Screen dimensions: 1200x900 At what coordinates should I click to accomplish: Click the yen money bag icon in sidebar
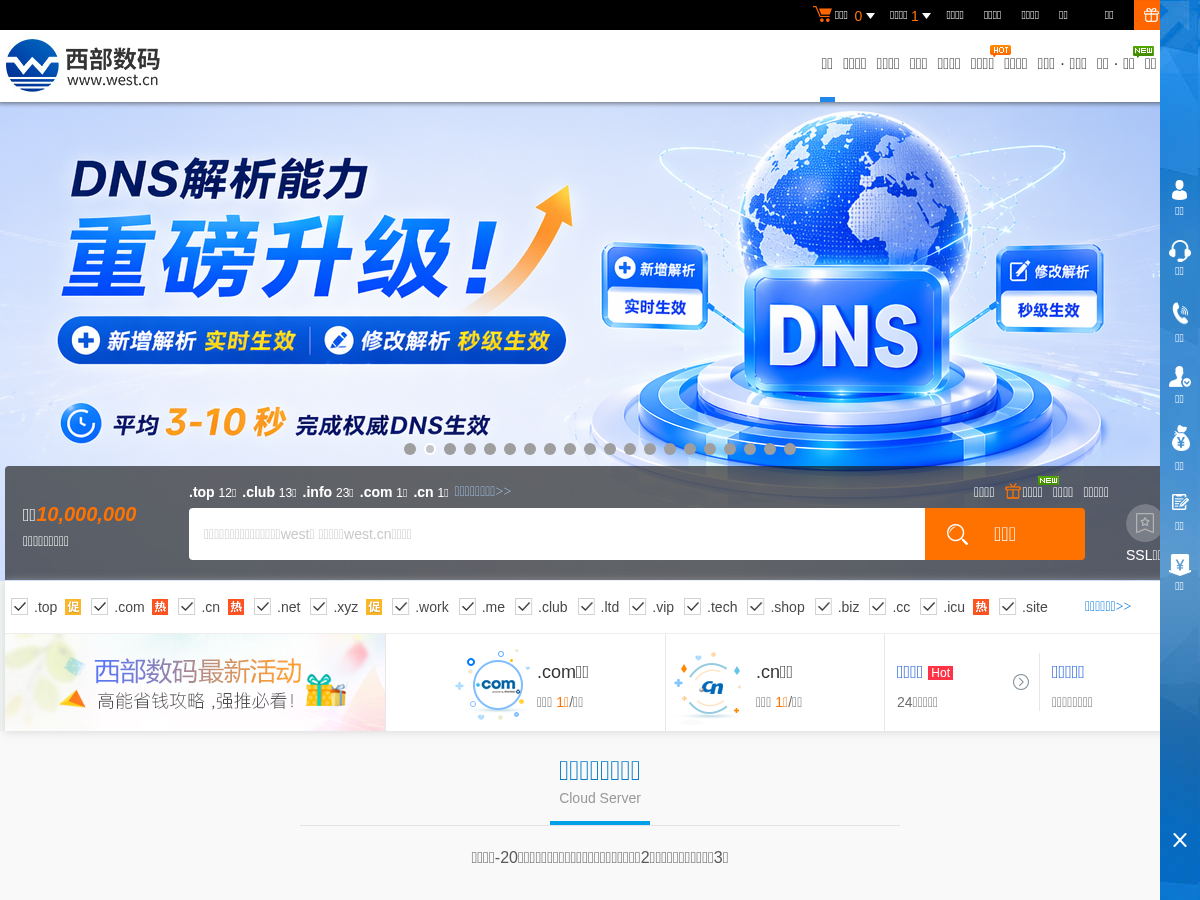[1179, 438]
